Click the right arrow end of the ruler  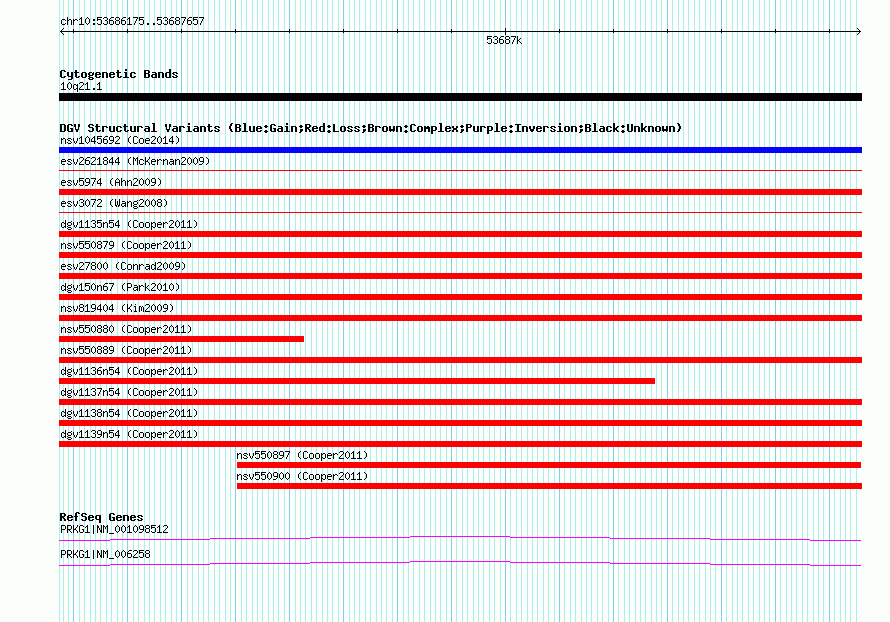coord(858,32)
